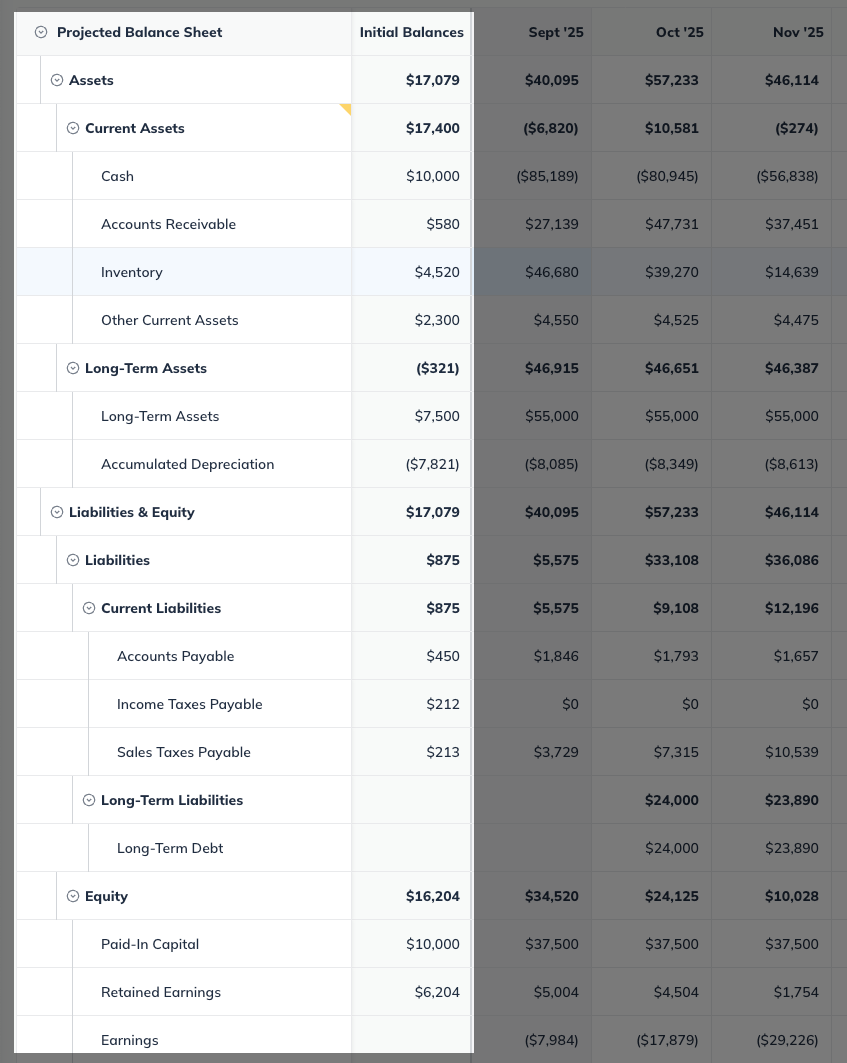The height and width of the screenshot is (1063, 847).
Task: Collapse the Liabilities group chevron
Action: tap(73, 560)
